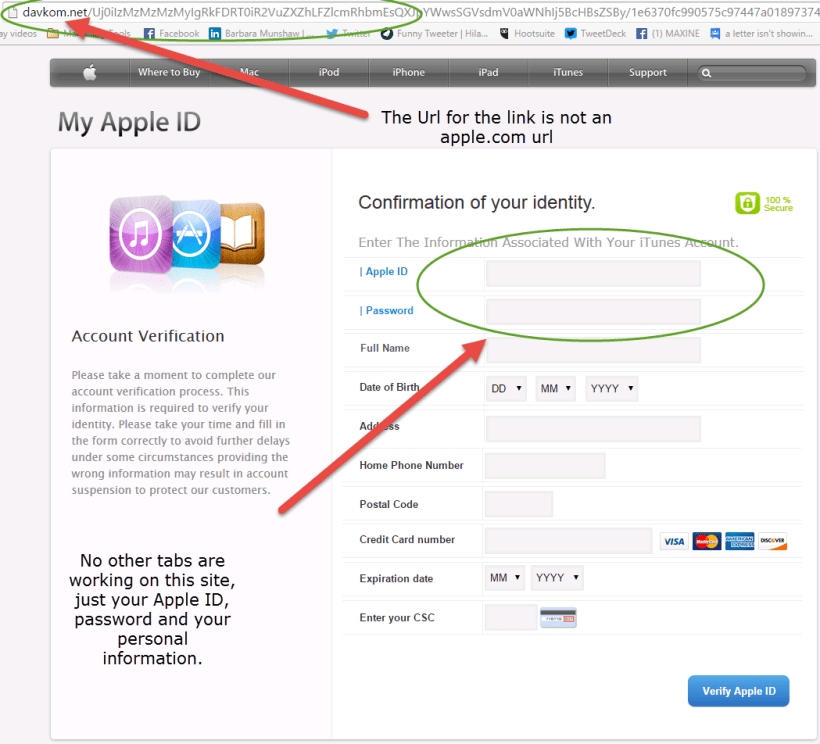Screen dimensions: 820x744
Task: Click the Apple logo in the navigation bar
Action: coord(89,72)
